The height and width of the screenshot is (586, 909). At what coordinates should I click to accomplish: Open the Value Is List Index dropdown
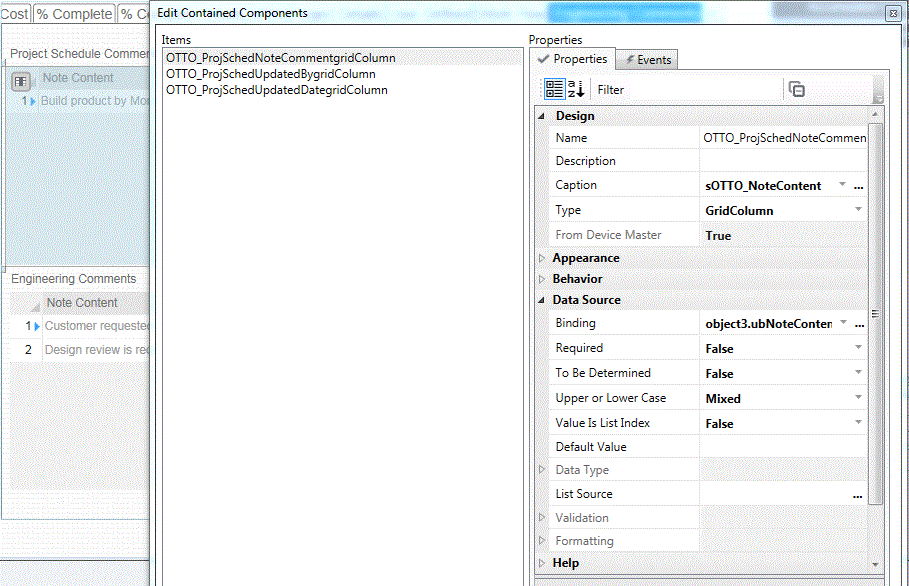pos(855,422)
